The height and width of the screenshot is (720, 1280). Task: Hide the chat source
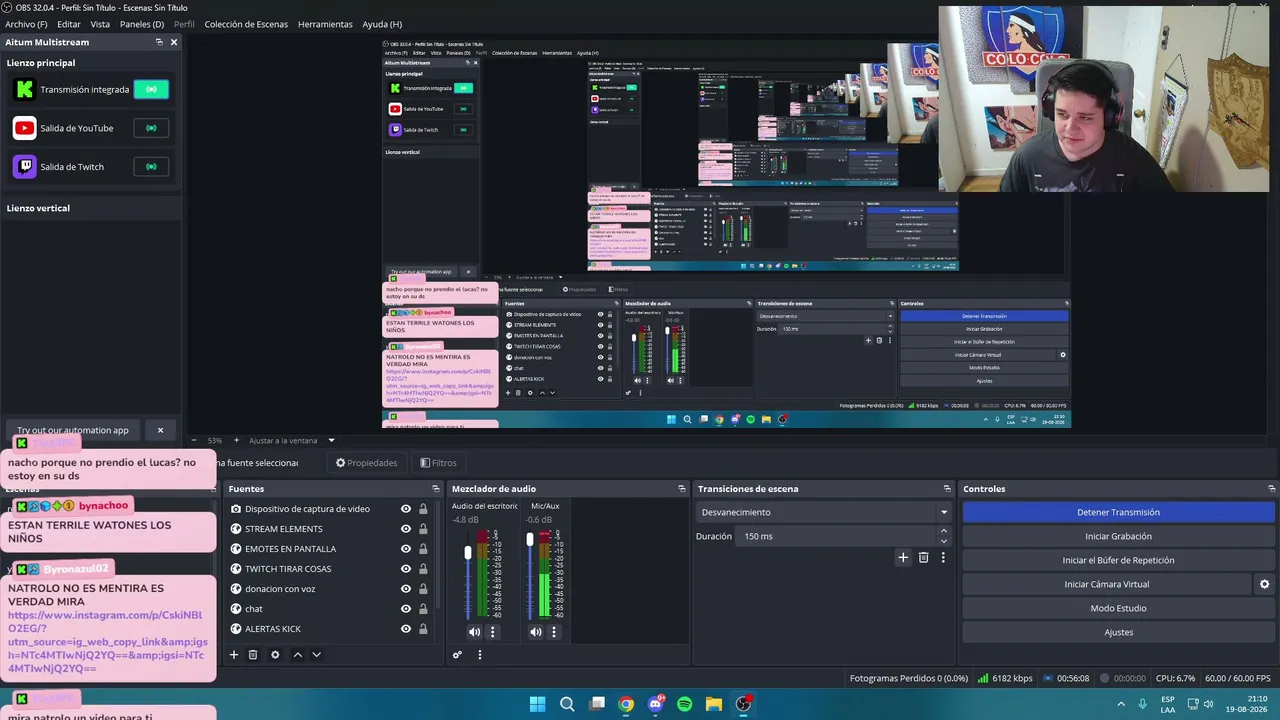pos(406,609)
